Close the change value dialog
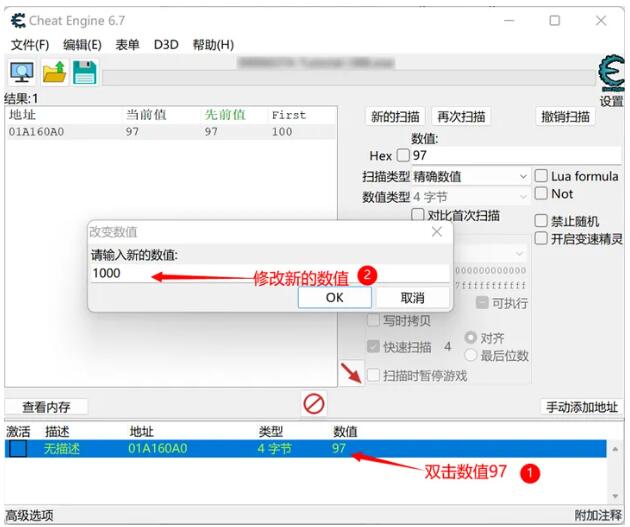 point(436,231)
